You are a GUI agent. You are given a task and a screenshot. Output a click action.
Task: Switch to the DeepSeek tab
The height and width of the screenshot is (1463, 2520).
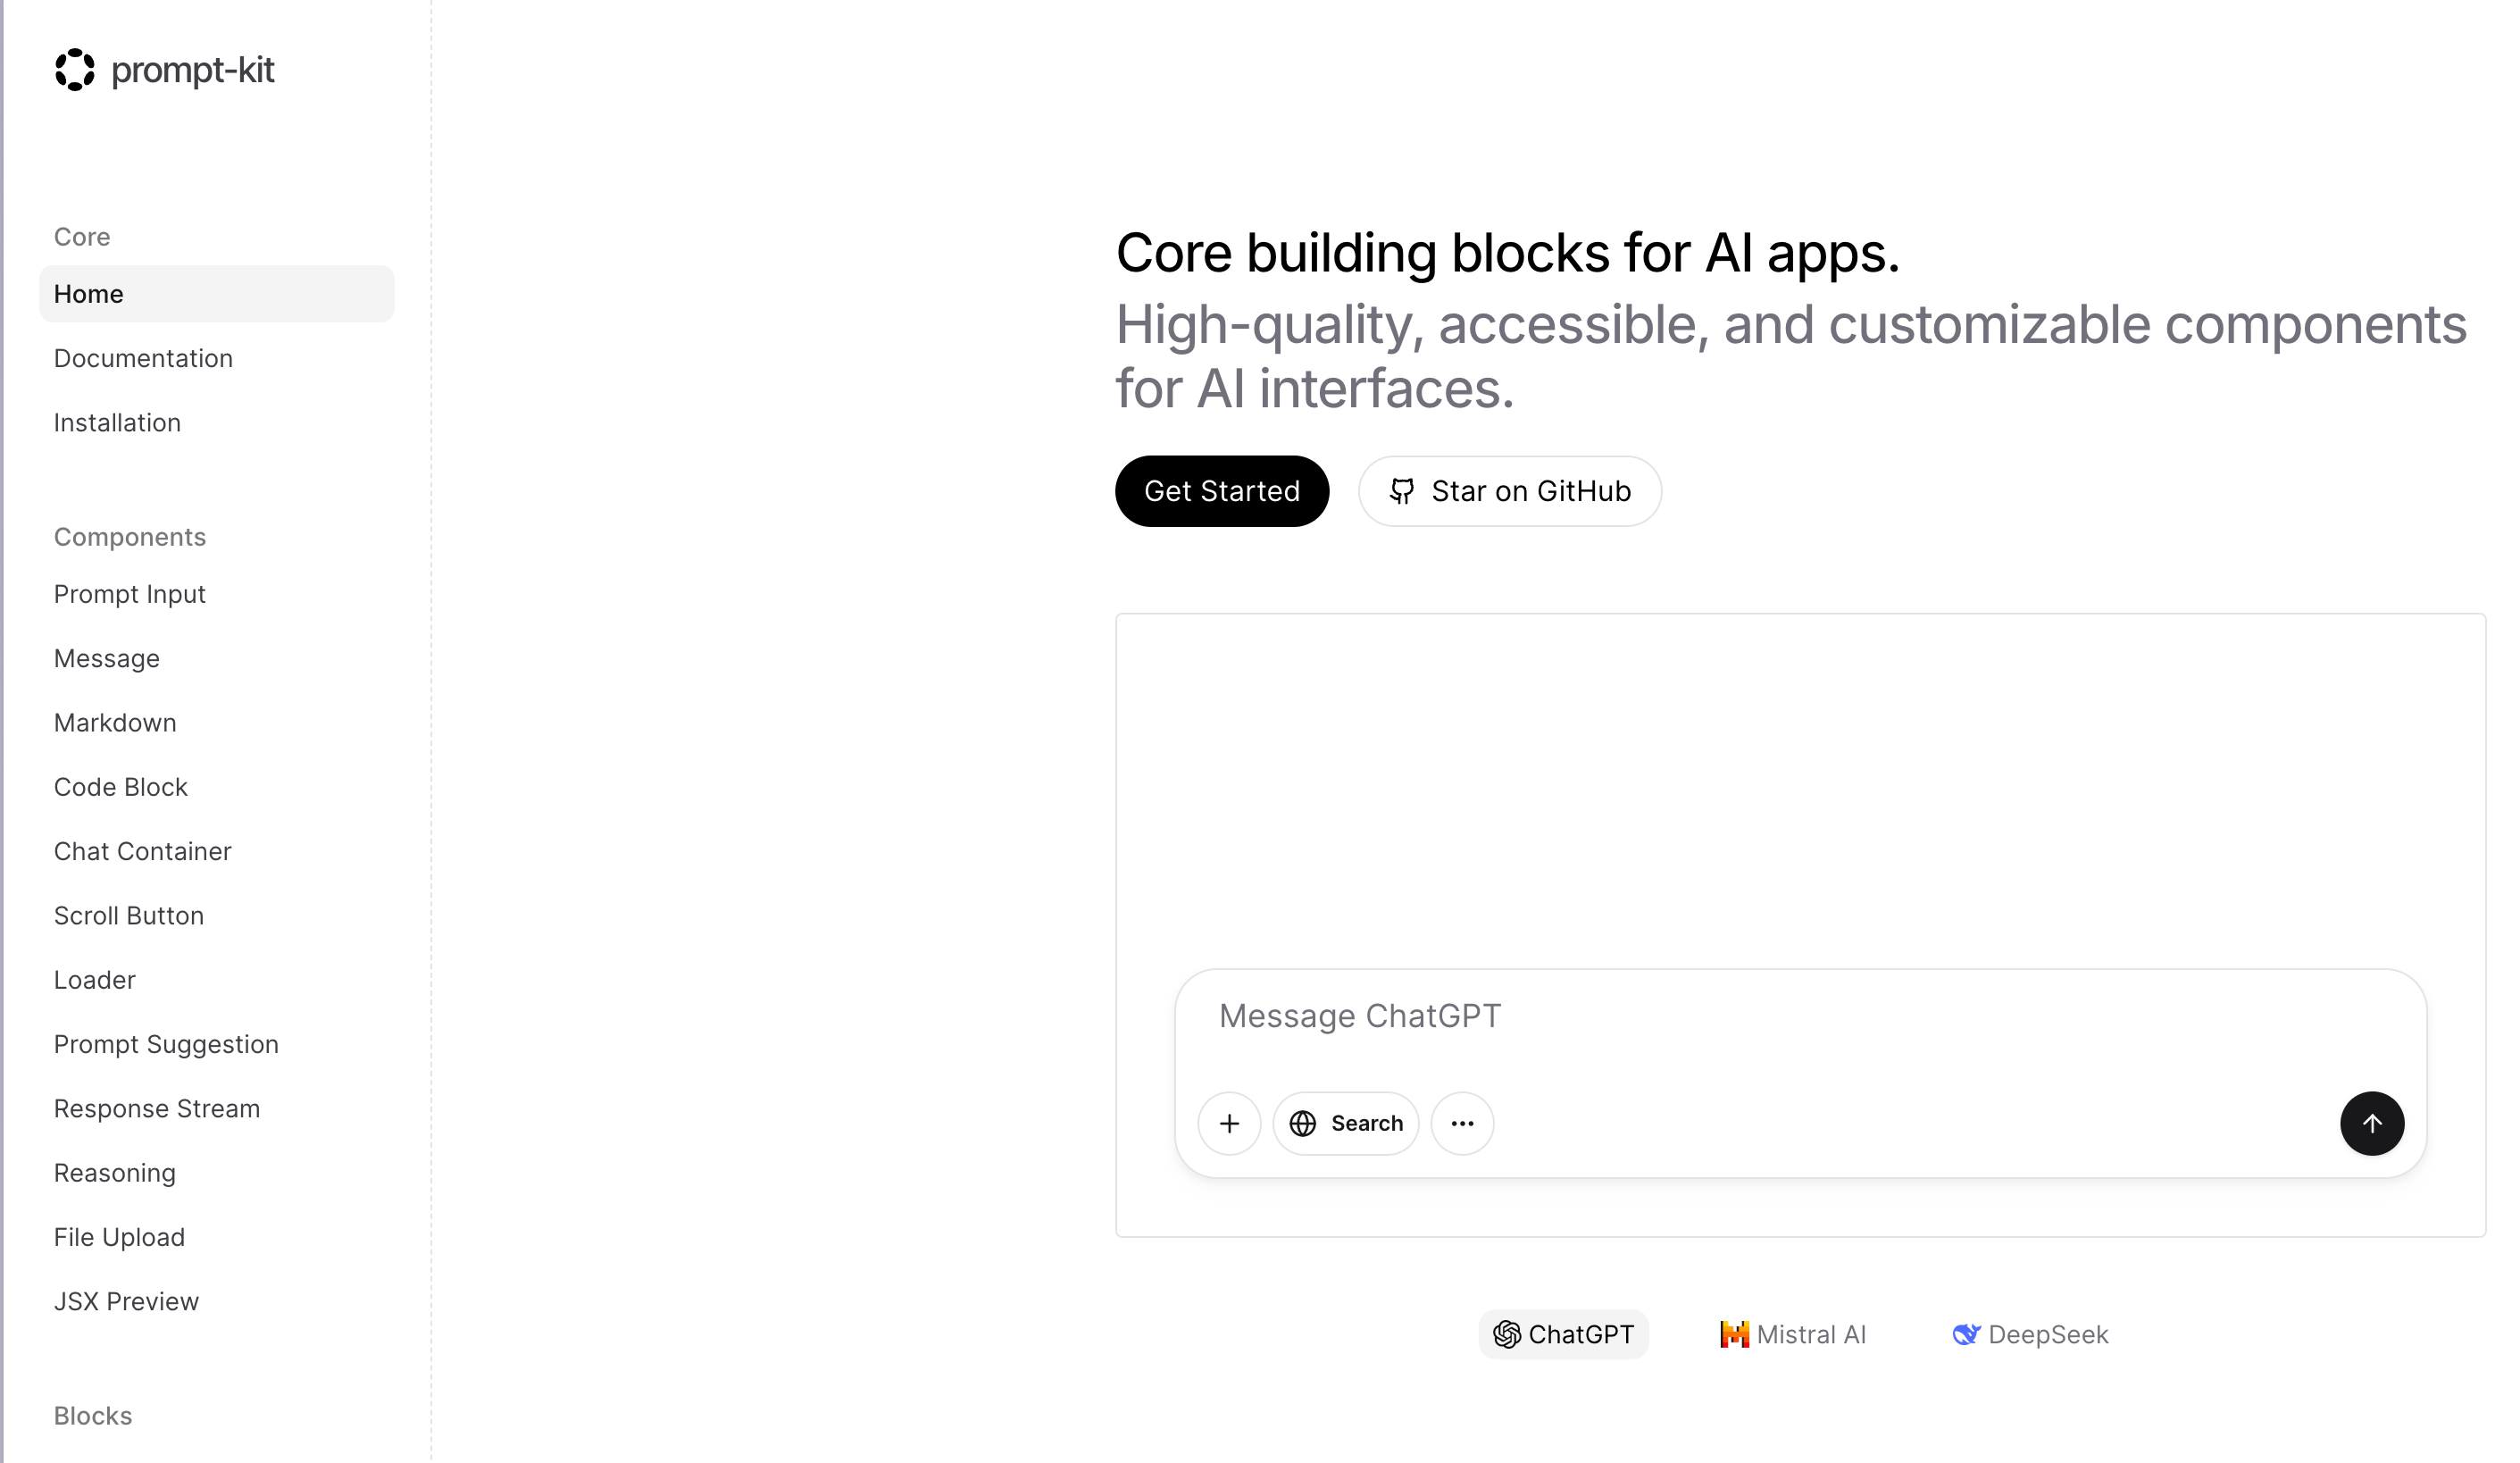click(2029, 1334)
